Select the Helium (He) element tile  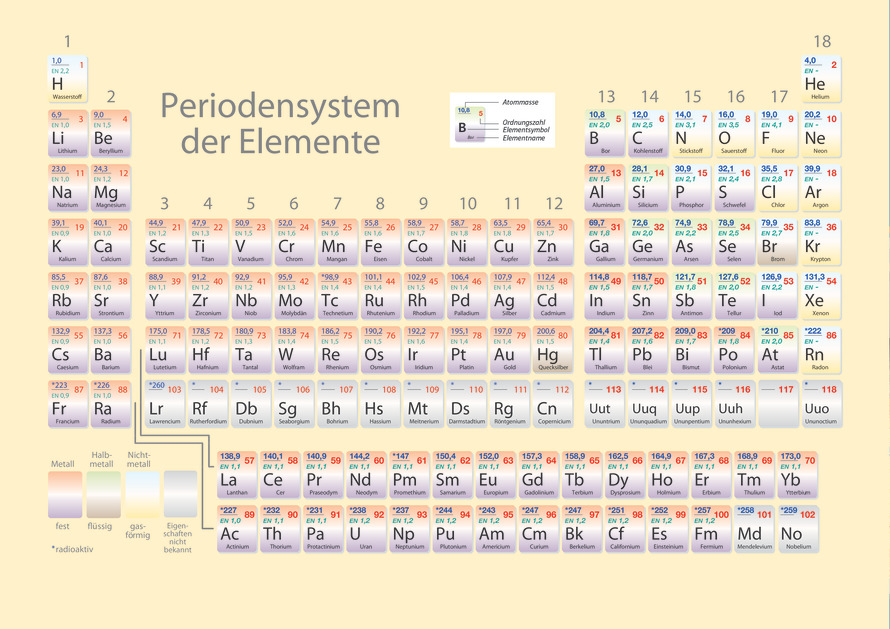point(821,79)
